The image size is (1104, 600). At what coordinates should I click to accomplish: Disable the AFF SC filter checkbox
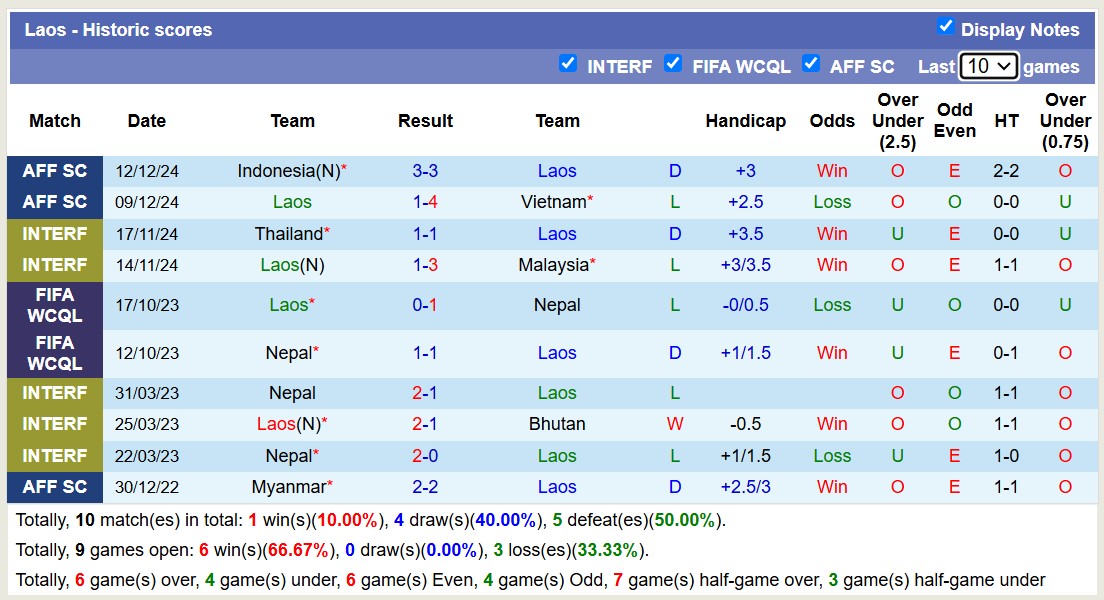tap(811, 63)
